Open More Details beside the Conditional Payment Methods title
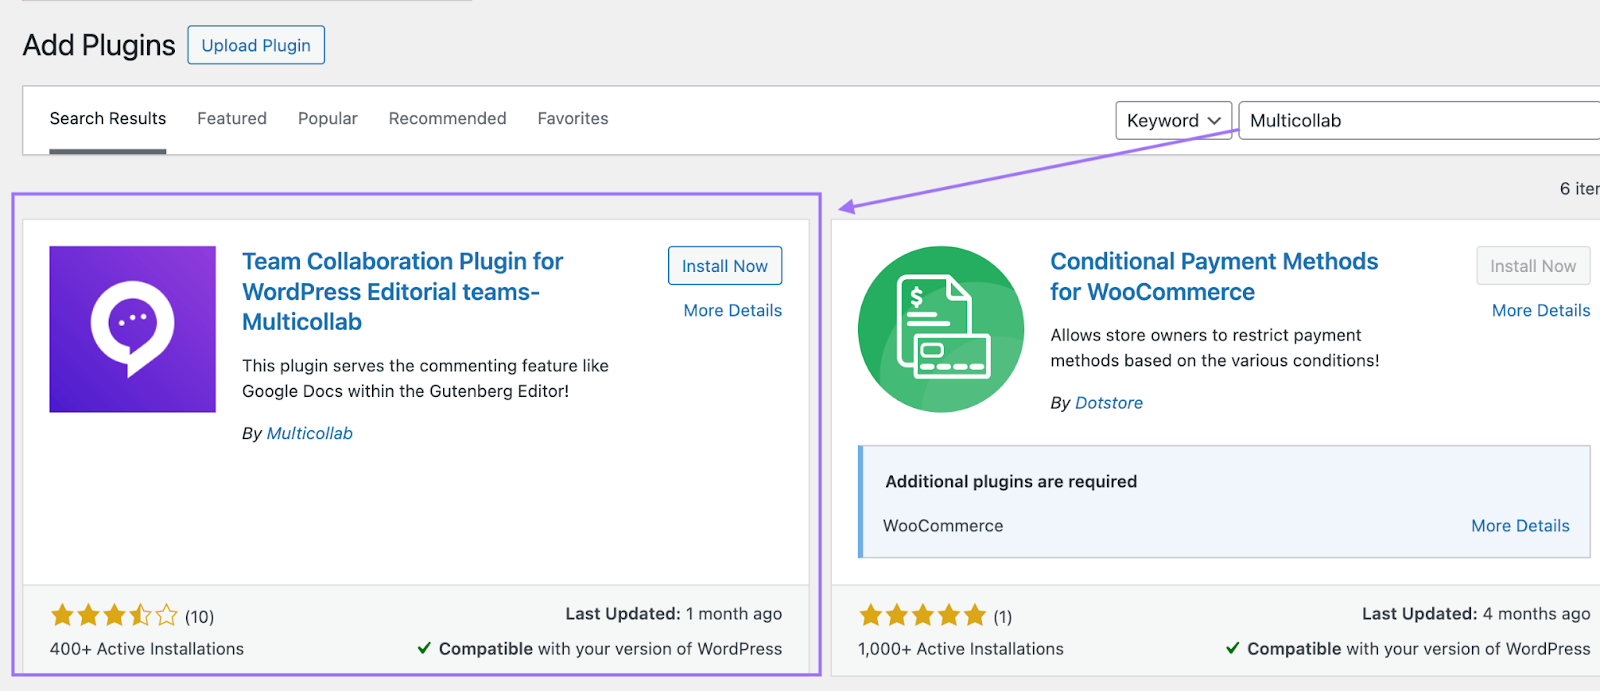Screen dimensions: 1600x691 [1541, 310]
